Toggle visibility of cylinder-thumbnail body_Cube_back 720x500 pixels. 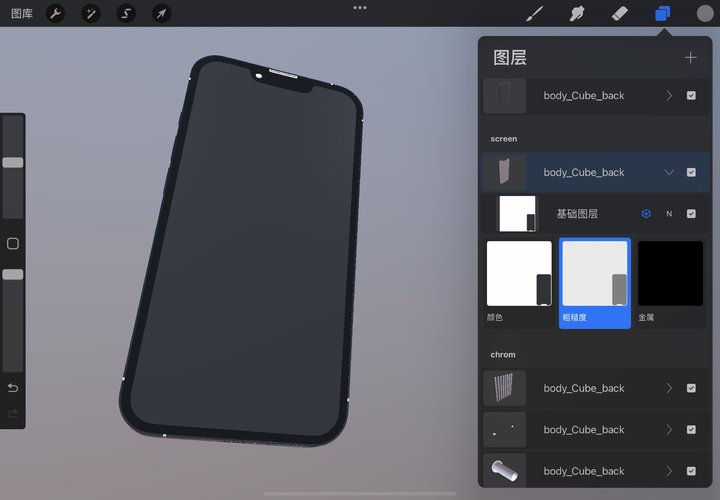(691, 471)
